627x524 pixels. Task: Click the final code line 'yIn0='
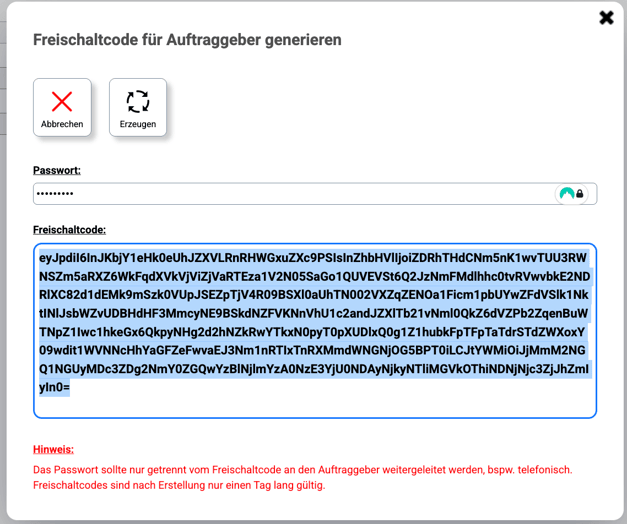tap(54, 387)
